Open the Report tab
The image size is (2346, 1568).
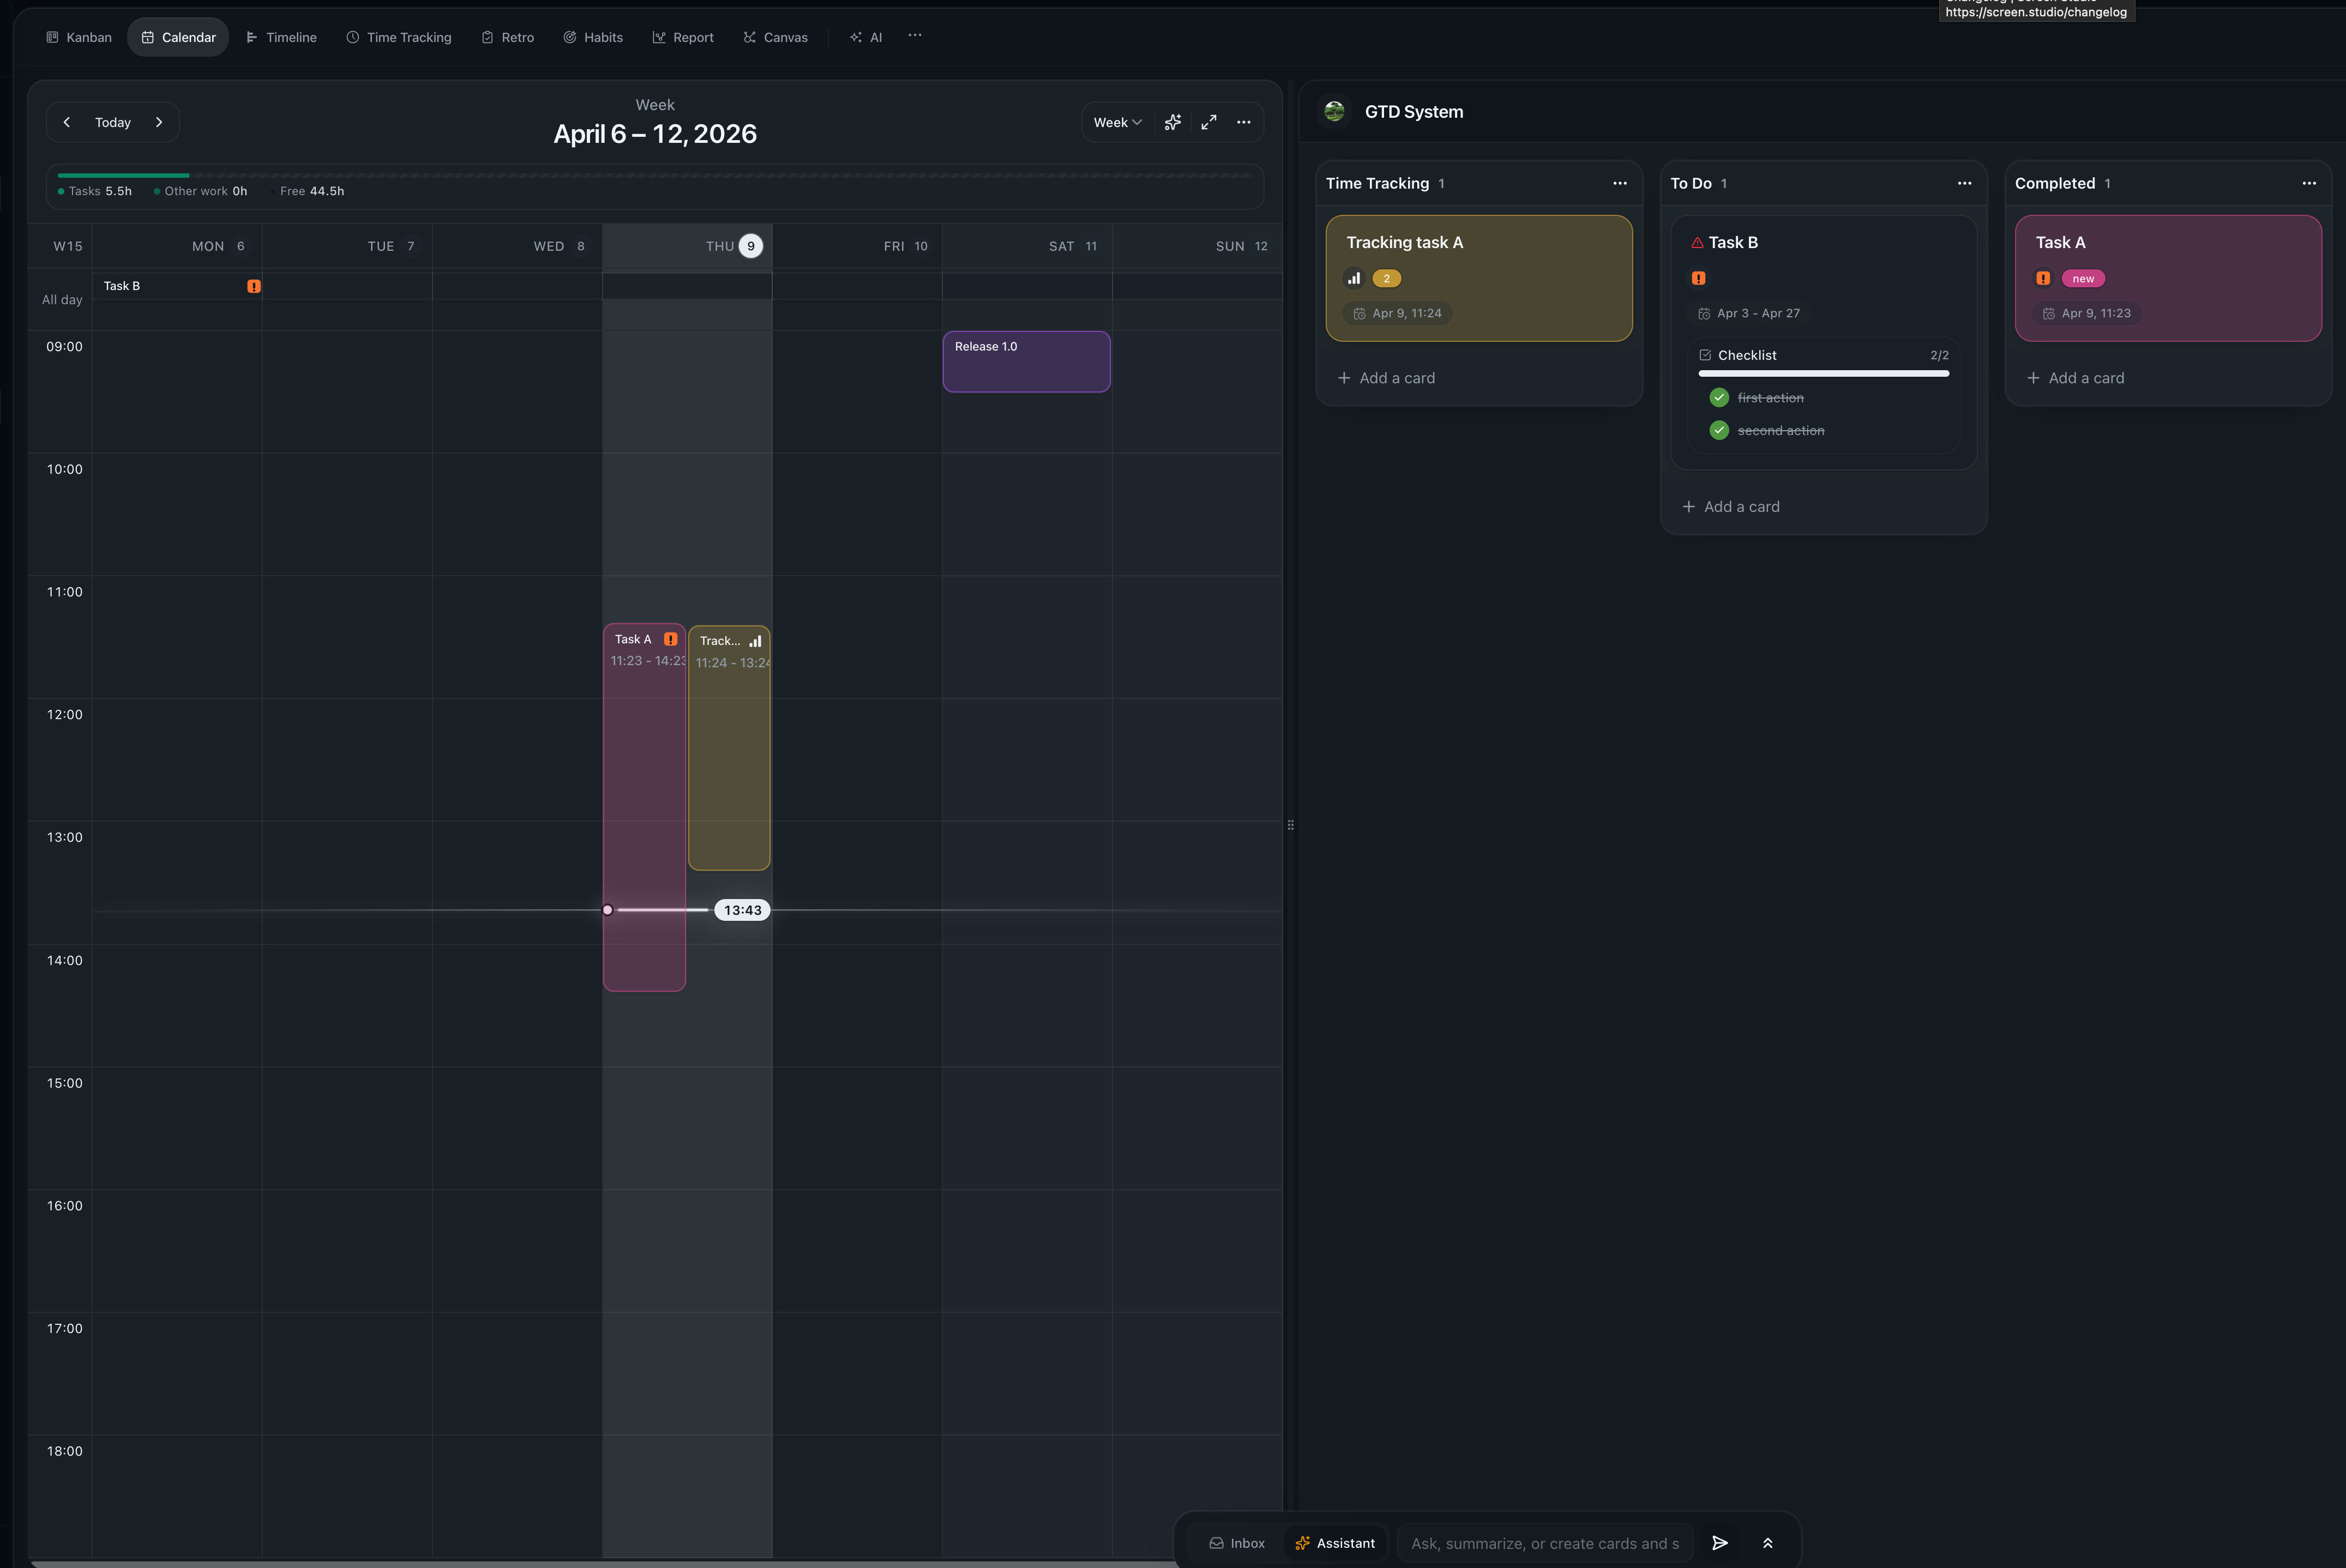[x=683, y=37]
